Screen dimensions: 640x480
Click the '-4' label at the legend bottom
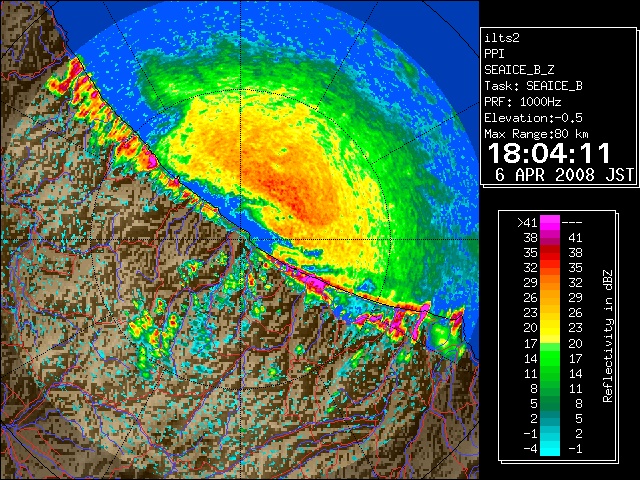530,449
